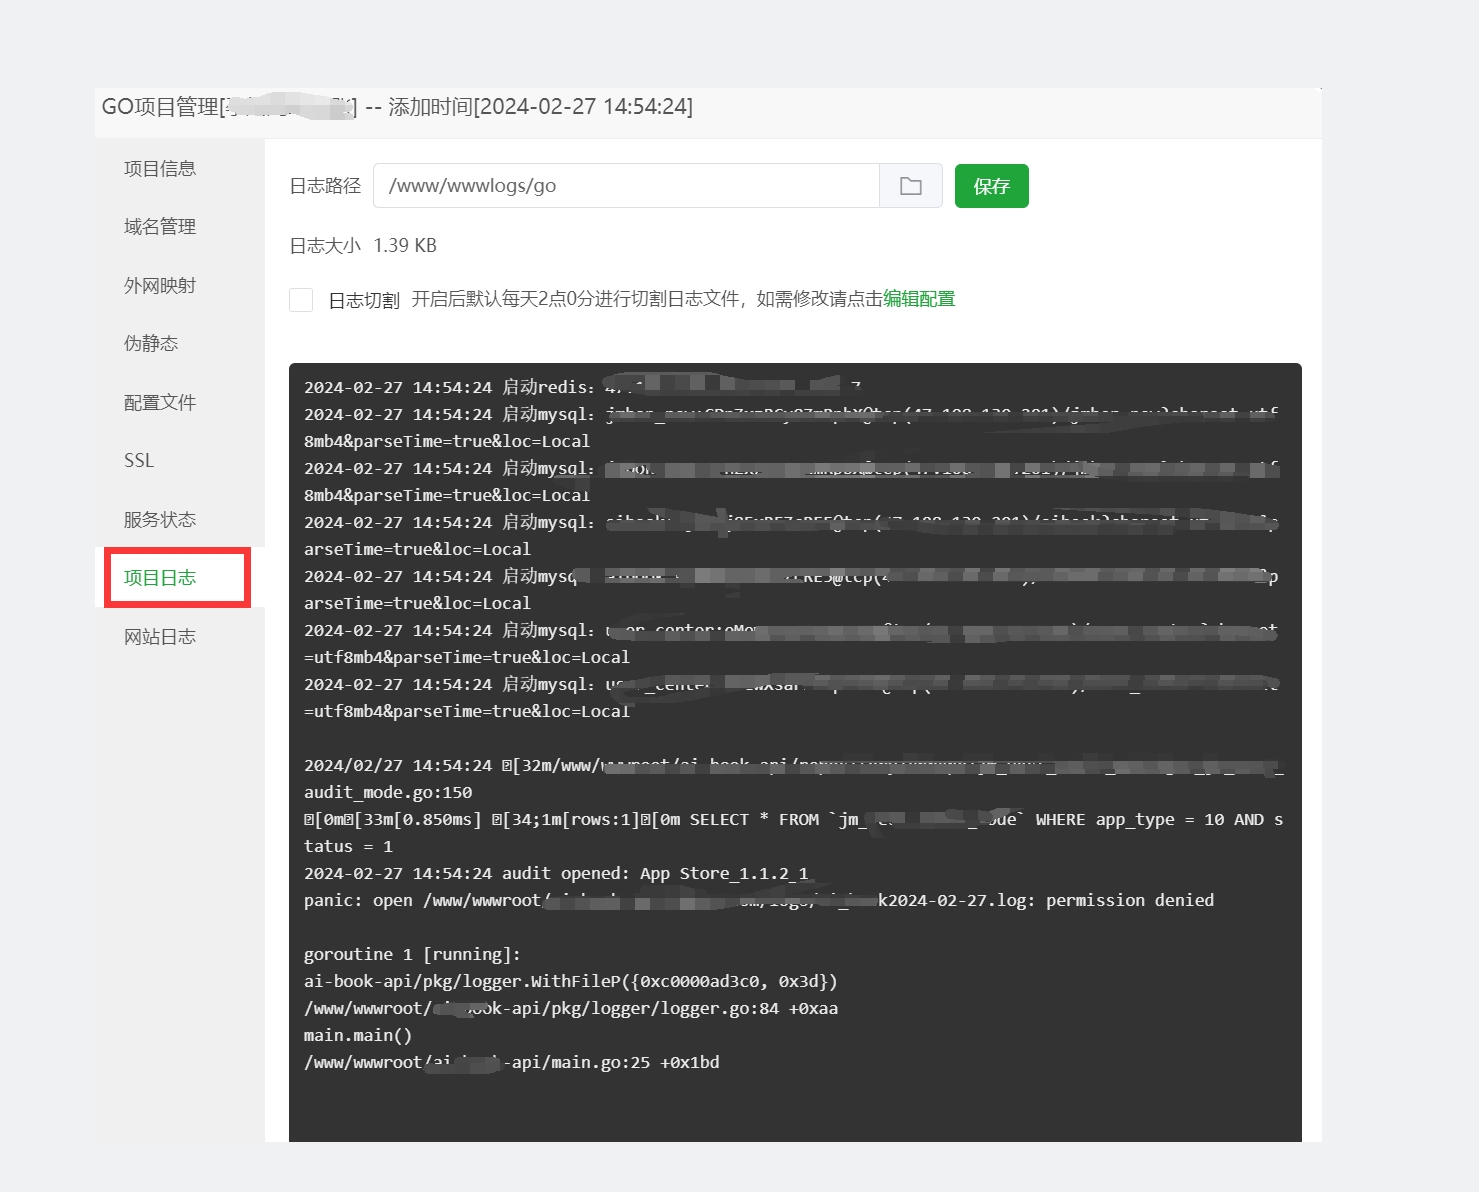Viewport: 1479px width, 1192px height.
Task: Switch to the 域名管理 tab
Action: click(160, 227)
